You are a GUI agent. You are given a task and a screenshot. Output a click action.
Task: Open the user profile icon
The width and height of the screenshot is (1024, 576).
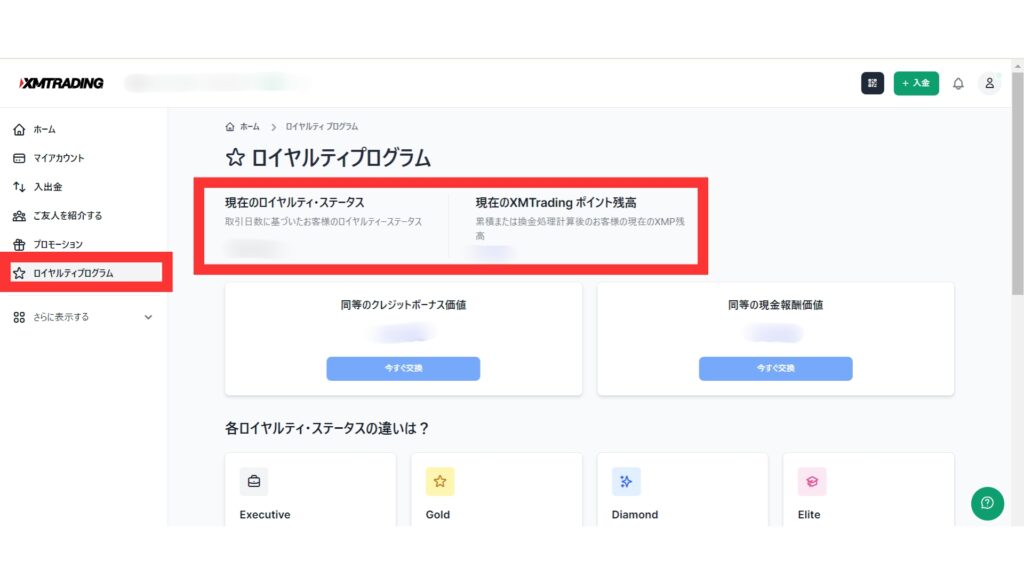(989, 83)
